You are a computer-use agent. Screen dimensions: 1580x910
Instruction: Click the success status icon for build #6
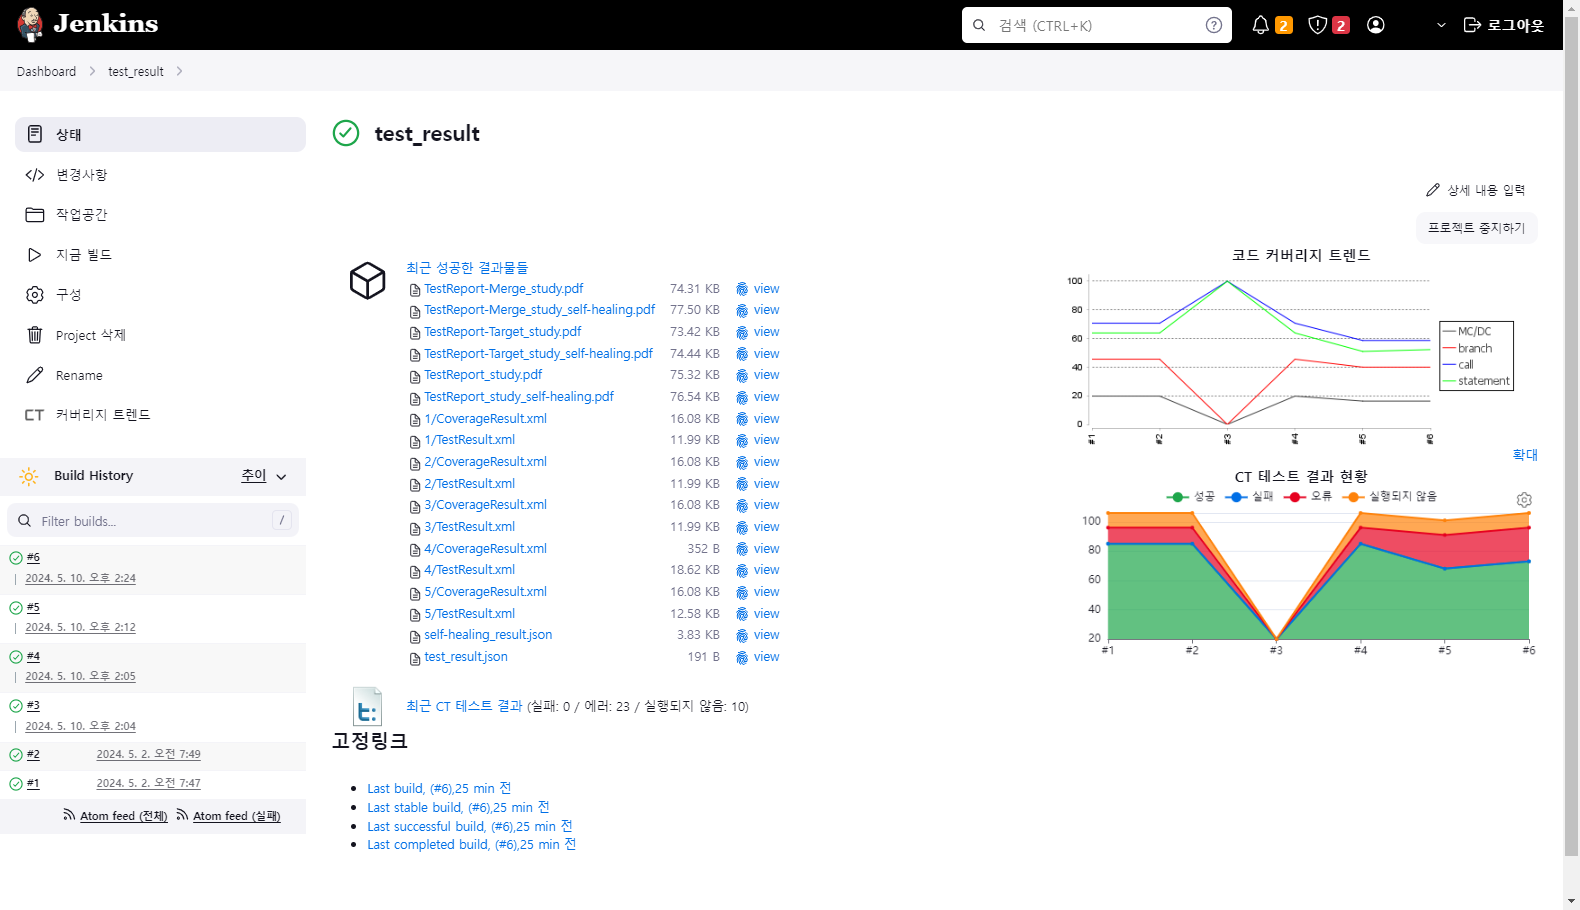(16, 558)
